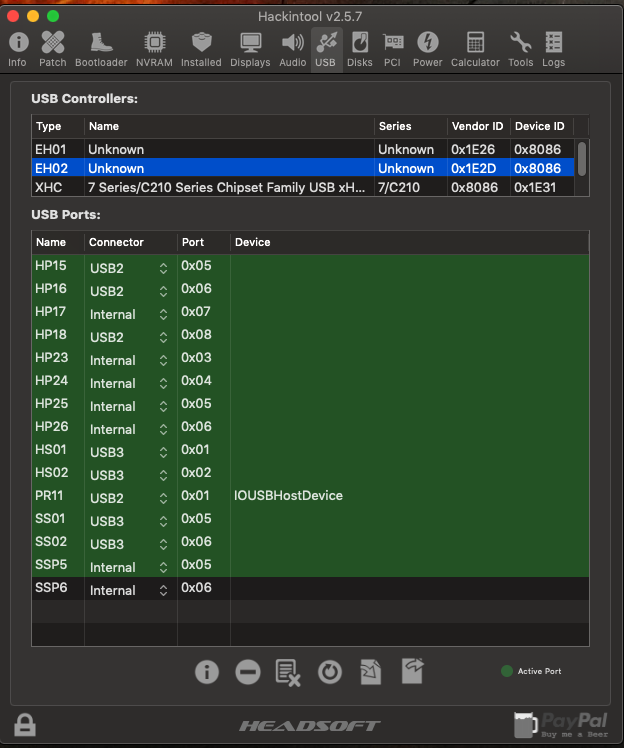
Task: Select the EH01 controller row
Action: pos(303,149)
